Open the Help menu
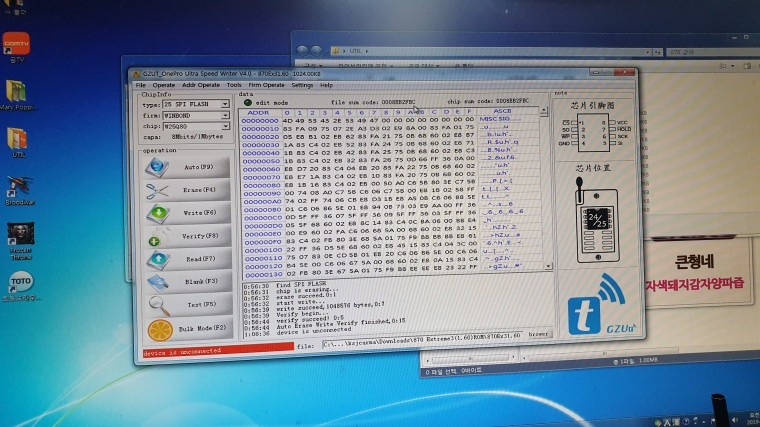760x427 pixels. pos(327,85)
